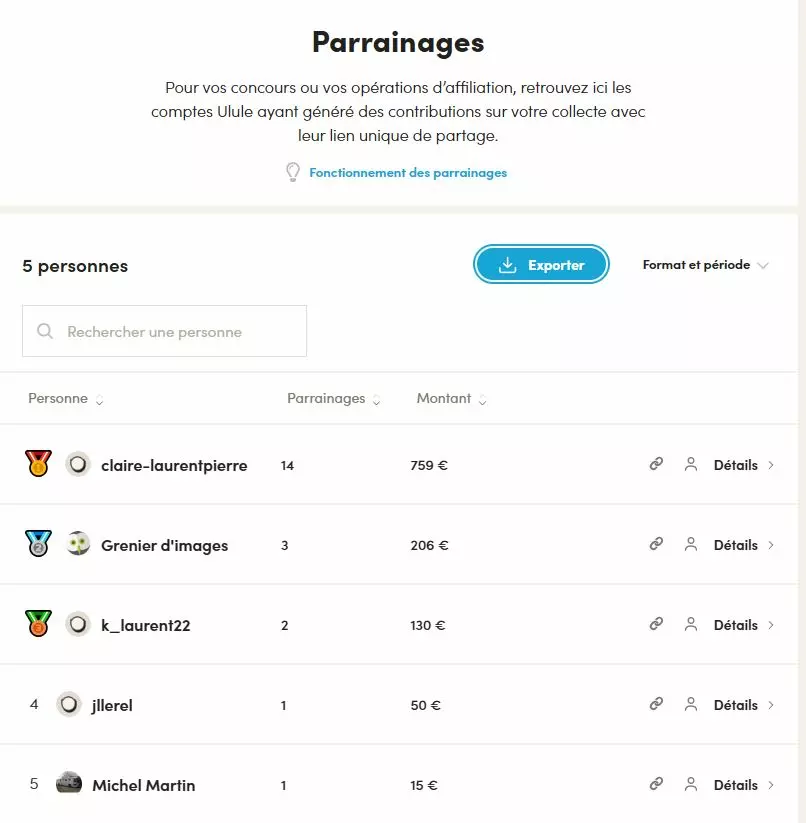Copy the share link for Grenier d'images

pos(656,544)
